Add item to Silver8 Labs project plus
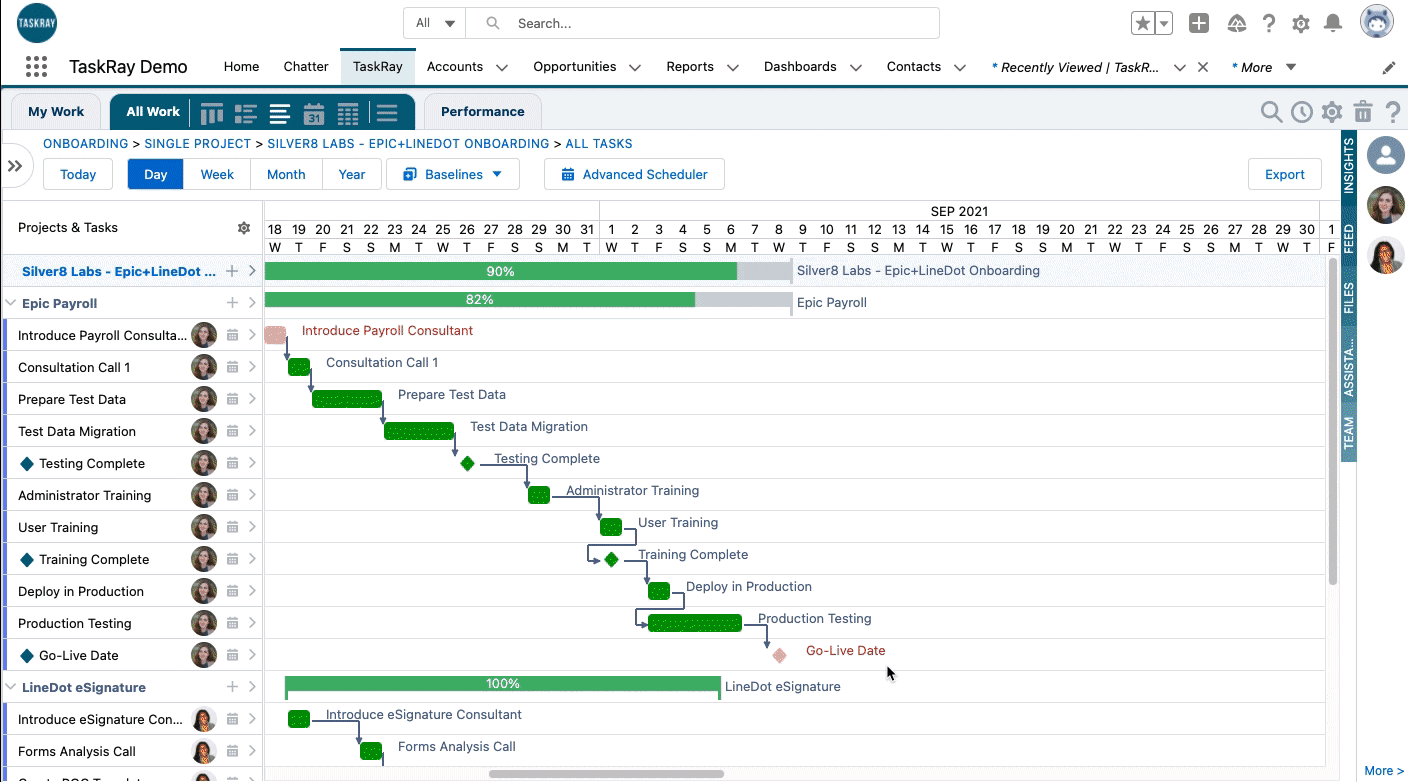This screenshot has height=782, width=1408. coord(232,271)
